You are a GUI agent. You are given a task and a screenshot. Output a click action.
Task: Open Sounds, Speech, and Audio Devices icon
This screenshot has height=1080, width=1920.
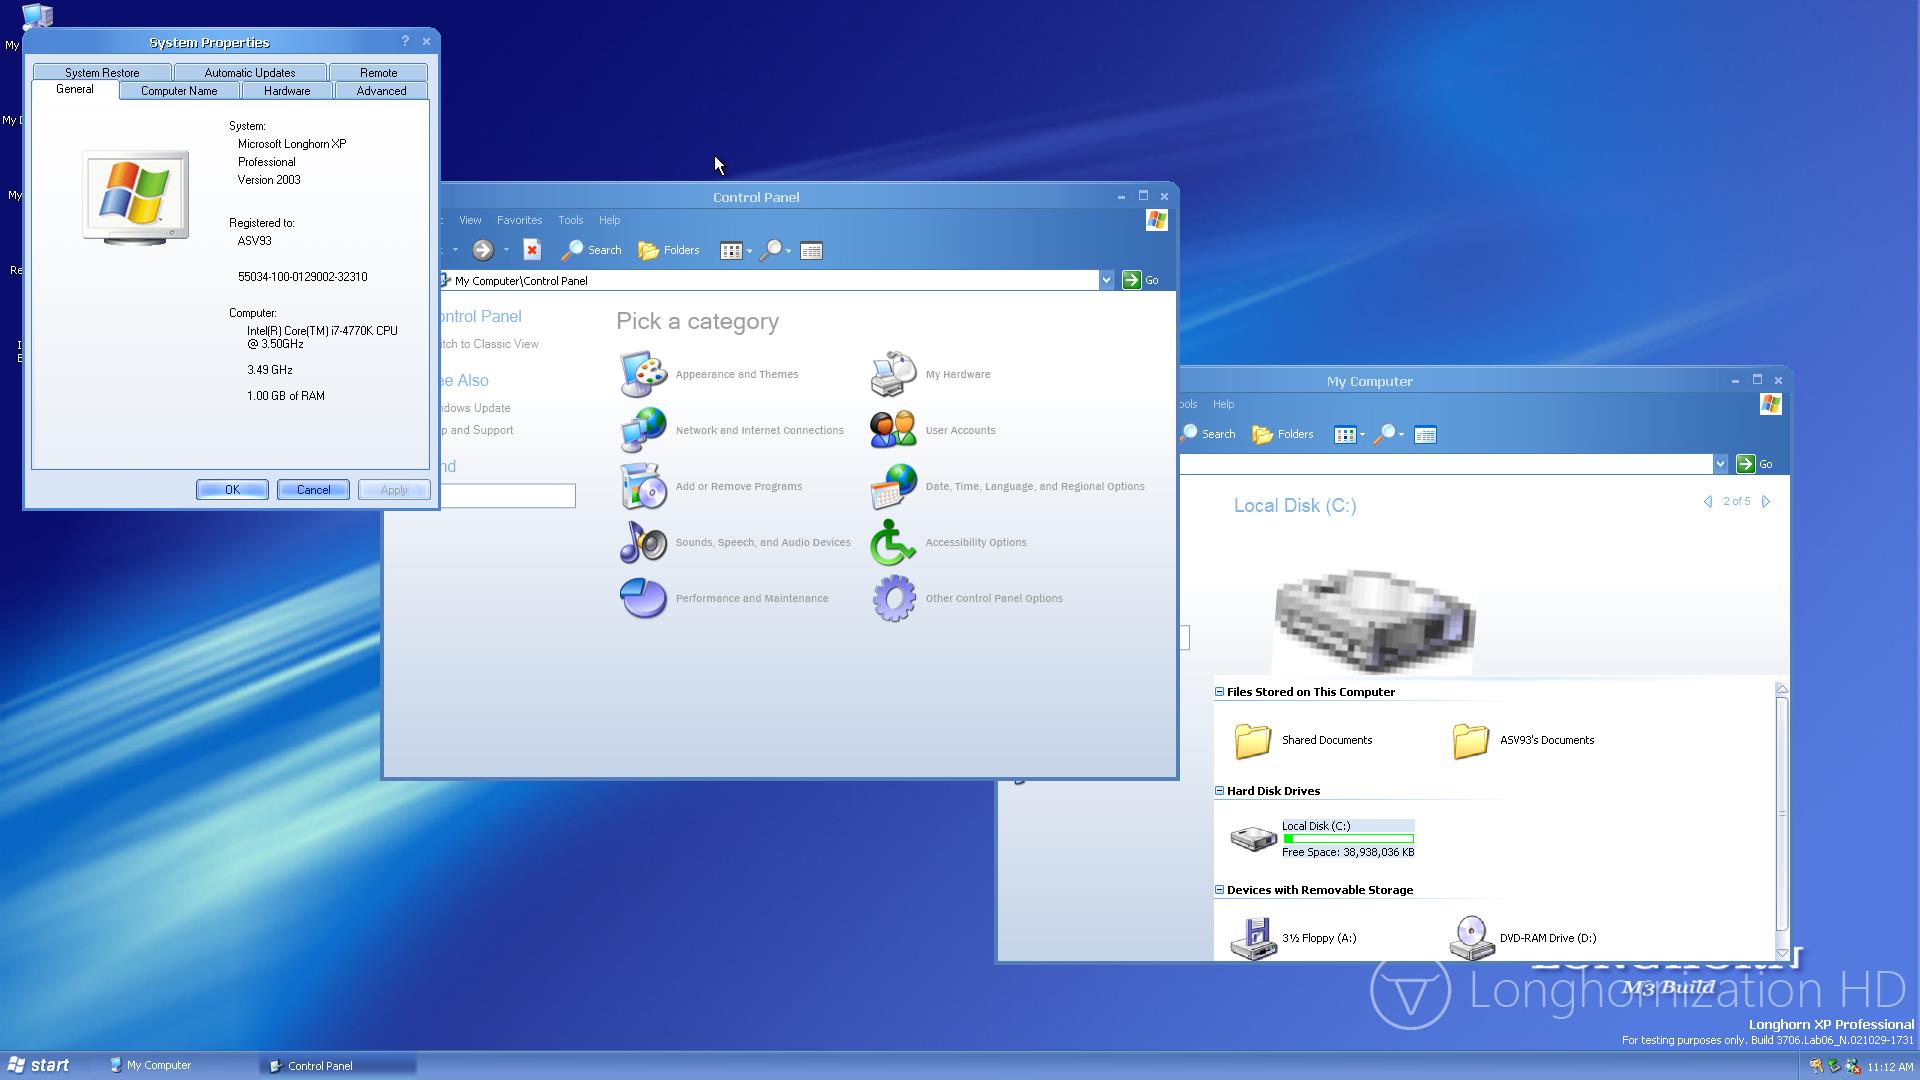[643, 543]
